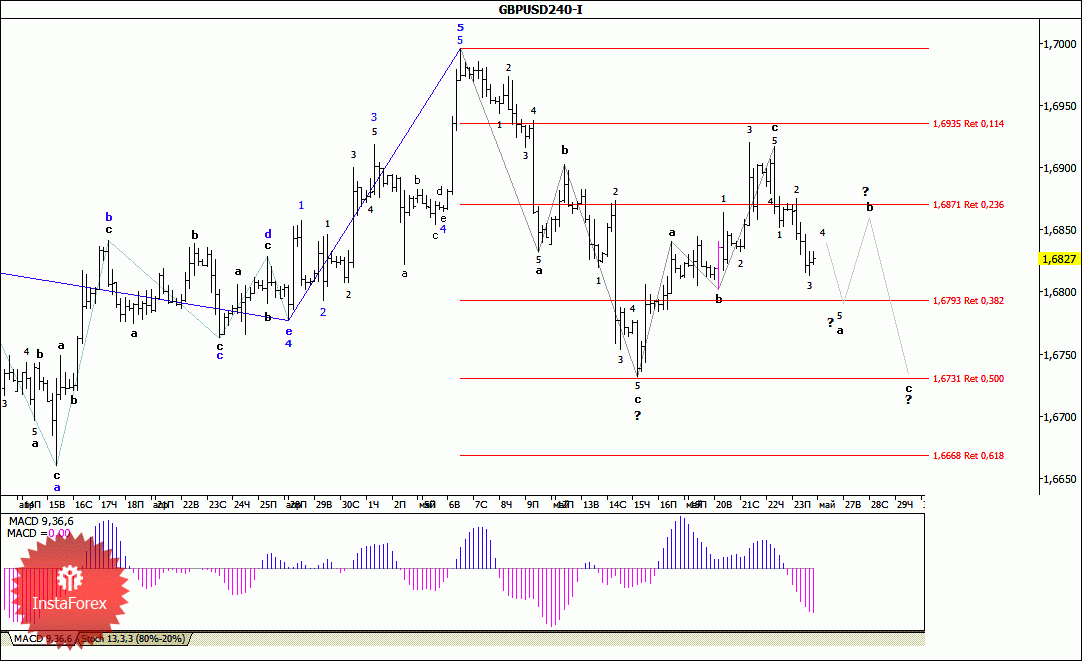The image size is (1082, 661).
Task: Click the GBPUSD240-I chart title
Action: 540,10
